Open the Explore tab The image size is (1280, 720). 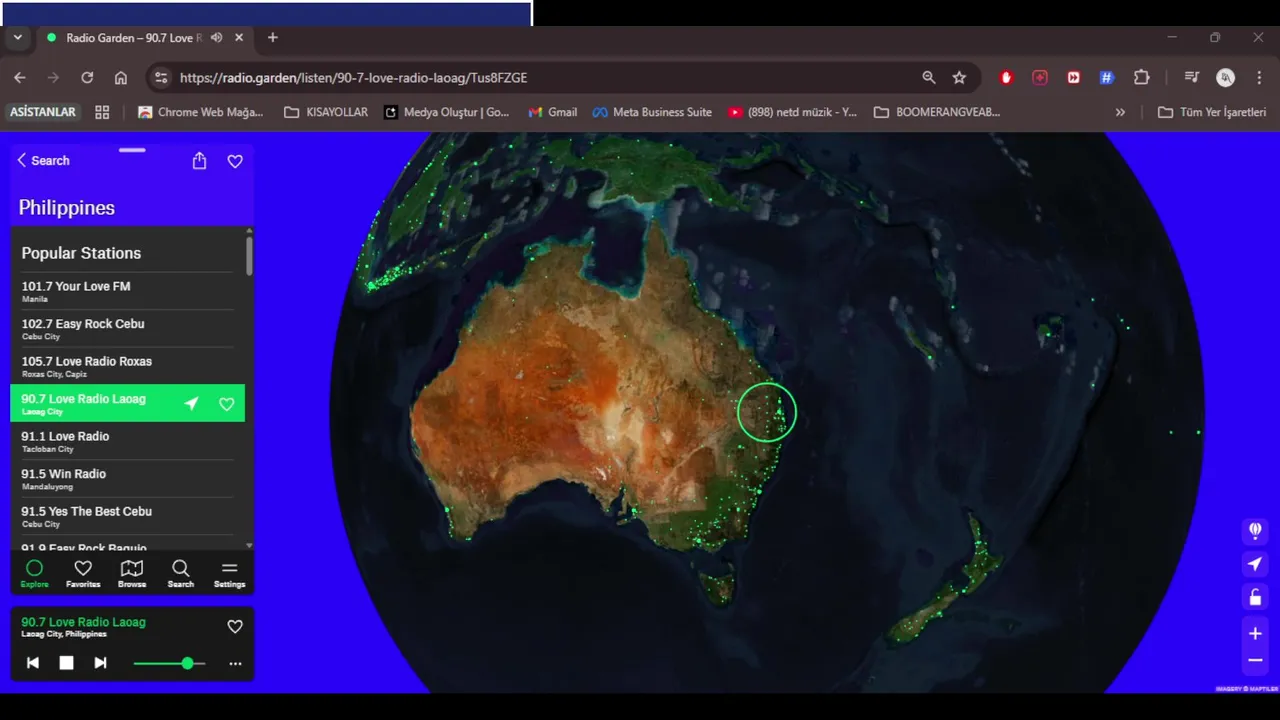(x=34, y=574)
